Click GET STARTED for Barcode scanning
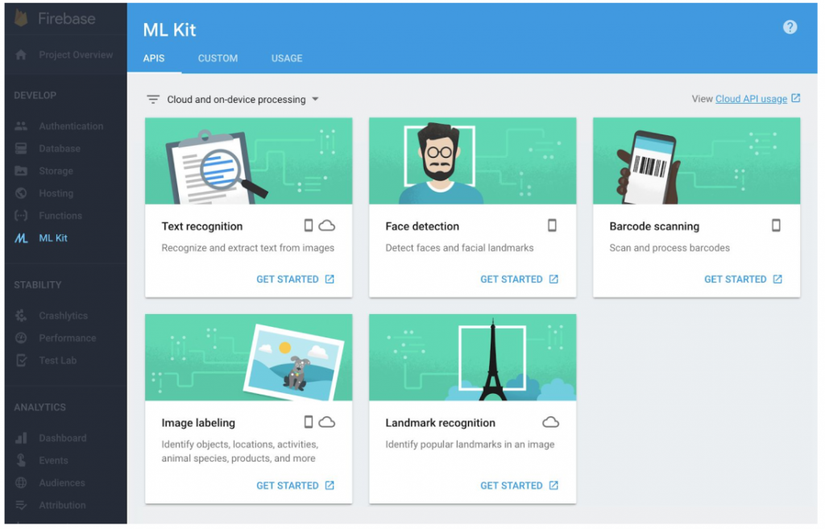The height and width of the screenshot is (529, 825). pyautogui.click(x=743, y=279)
